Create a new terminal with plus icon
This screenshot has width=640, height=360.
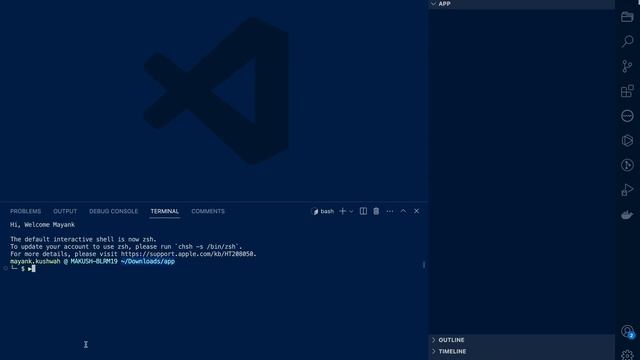[342, 211]
